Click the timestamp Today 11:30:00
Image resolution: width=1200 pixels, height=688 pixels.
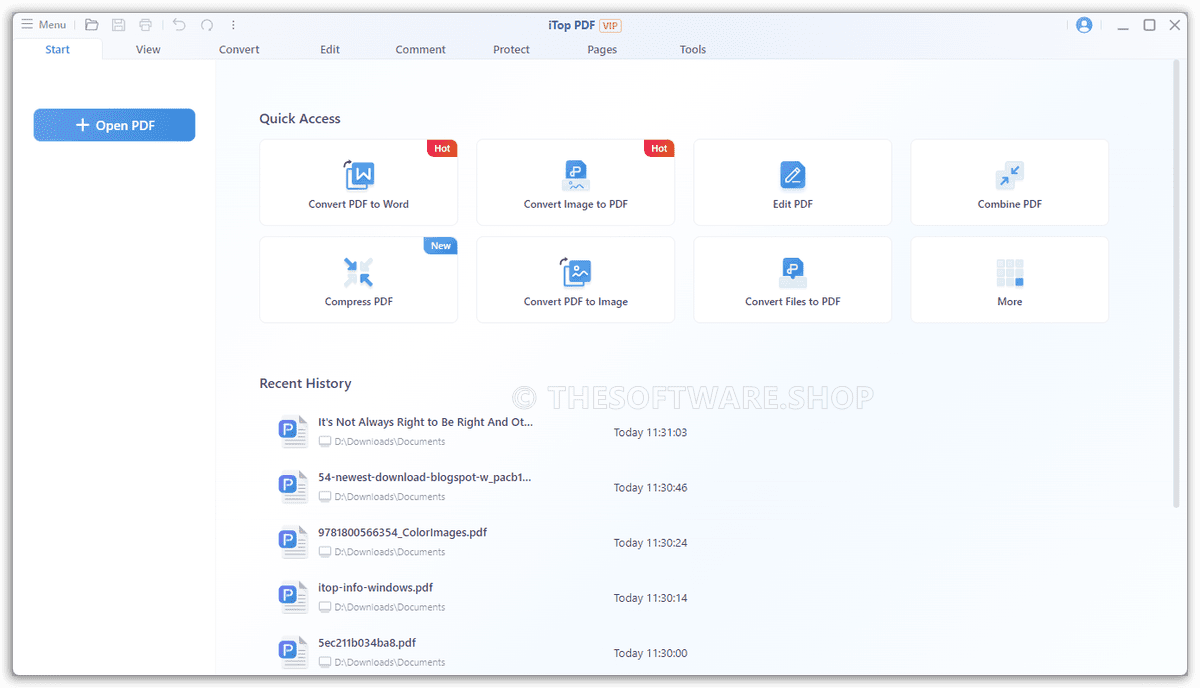click(x=650, y=653)
